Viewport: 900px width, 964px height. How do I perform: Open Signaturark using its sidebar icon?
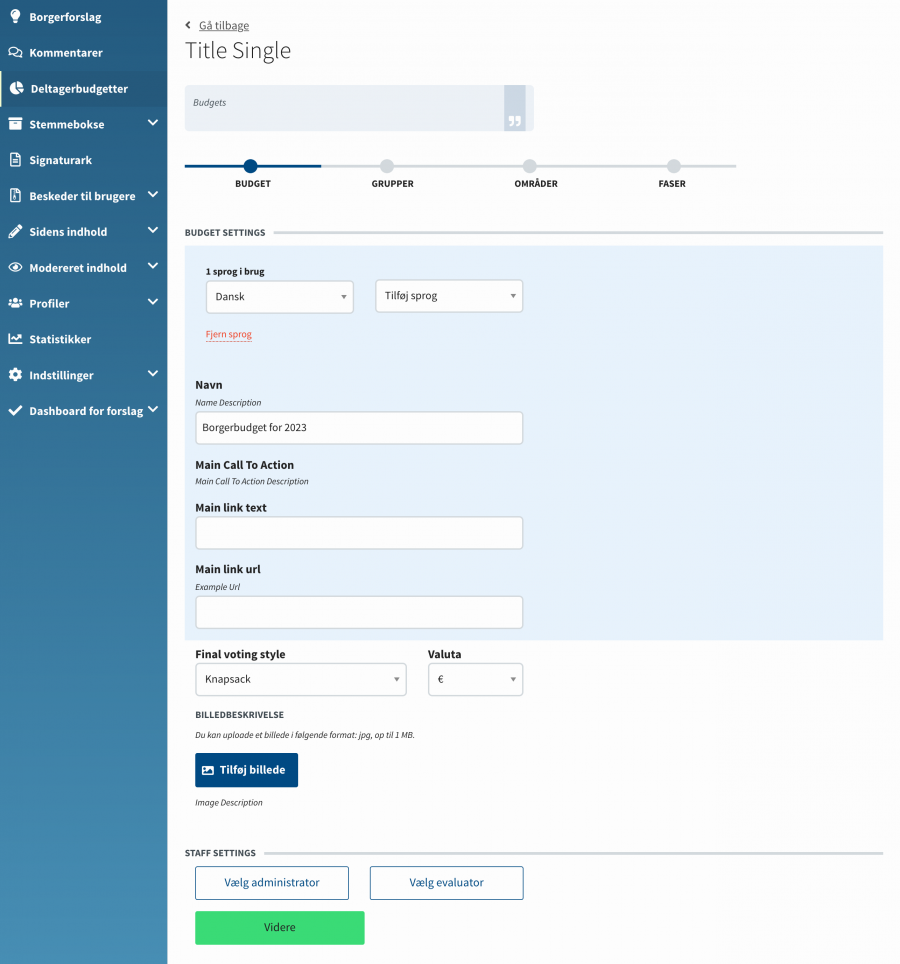pyautogui.click(x=14, y=159)
